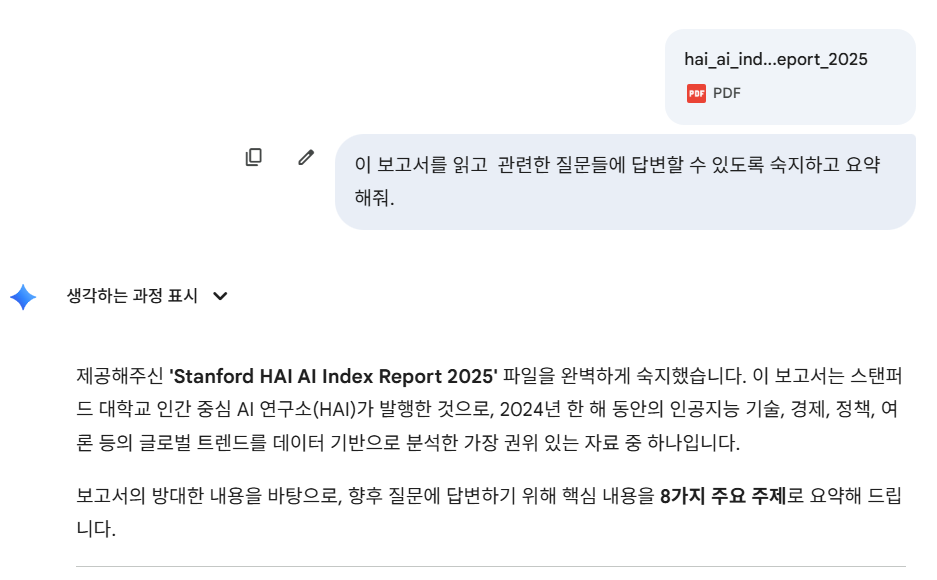Click the PDF label on the attachment
The width and height of the screenshot is (937, 580).
725,93
